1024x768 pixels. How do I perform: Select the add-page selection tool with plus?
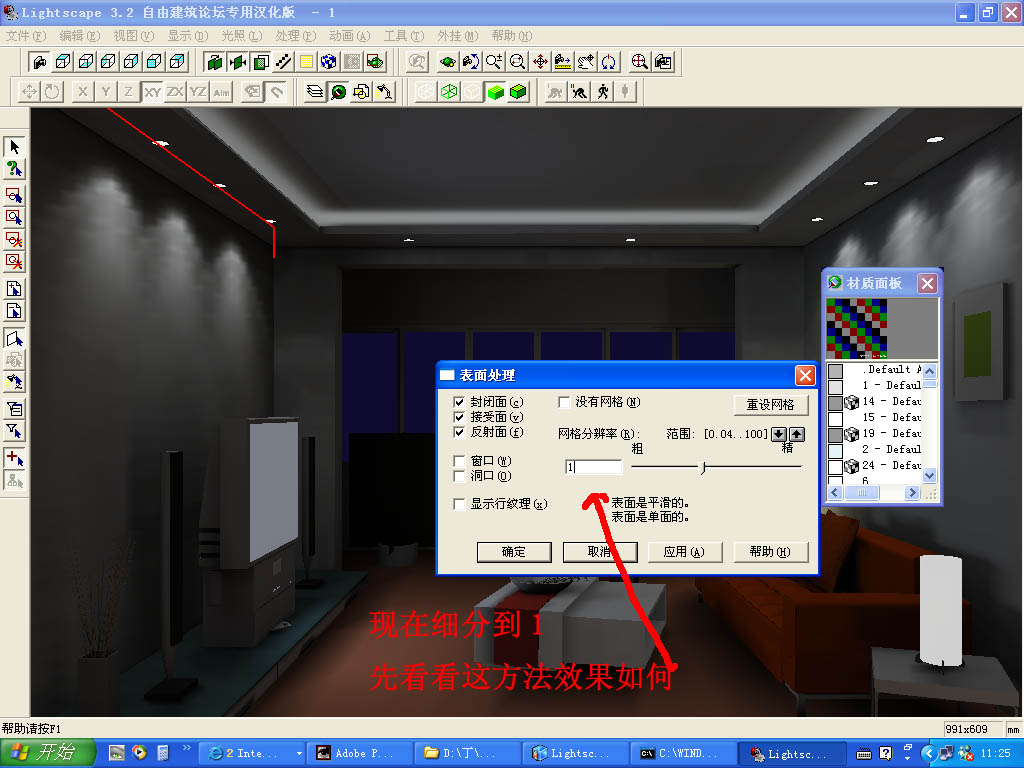(14, 289)
